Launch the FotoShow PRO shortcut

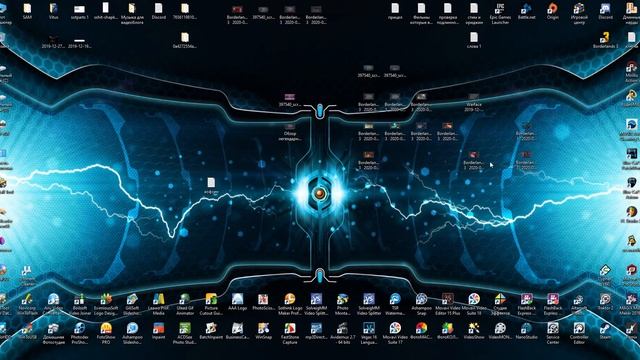[106, 333]
